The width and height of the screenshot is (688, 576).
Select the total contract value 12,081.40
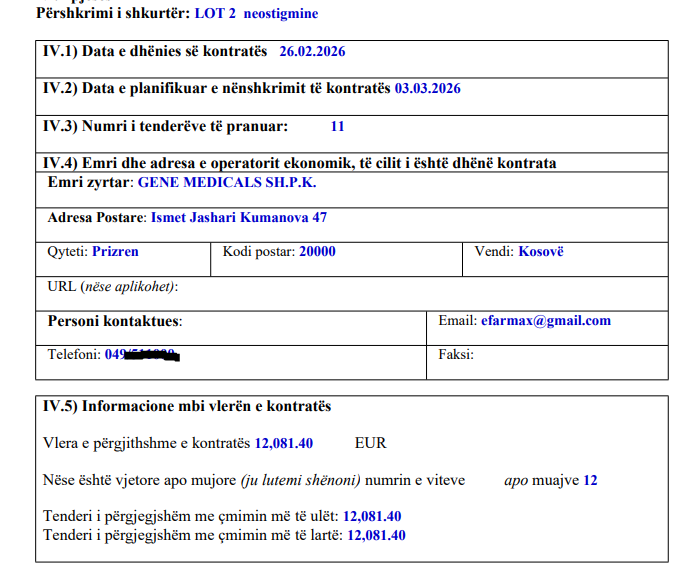[x=284, y=443]
